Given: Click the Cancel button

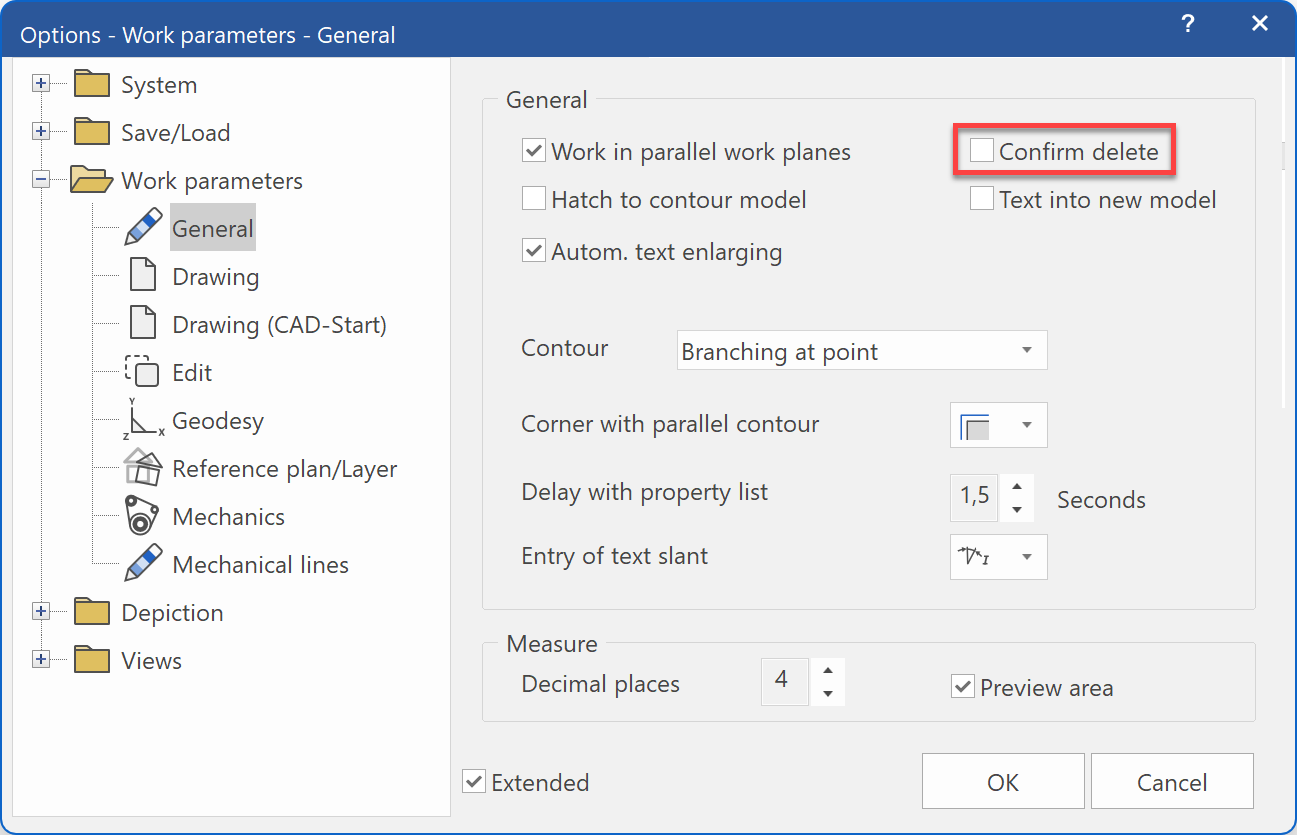Looking at the screenshot, I should (1172, 782).
